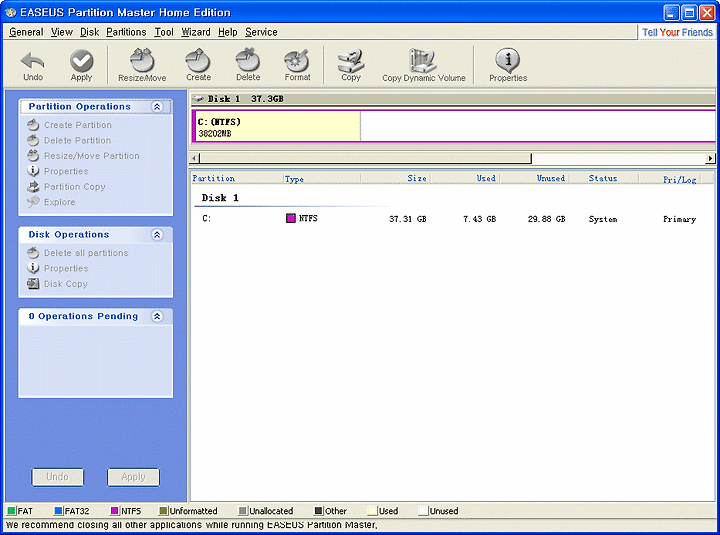Click the disk map right scroll arrow
The width and height of the screenshot is (720, 535).
(710, 158)
